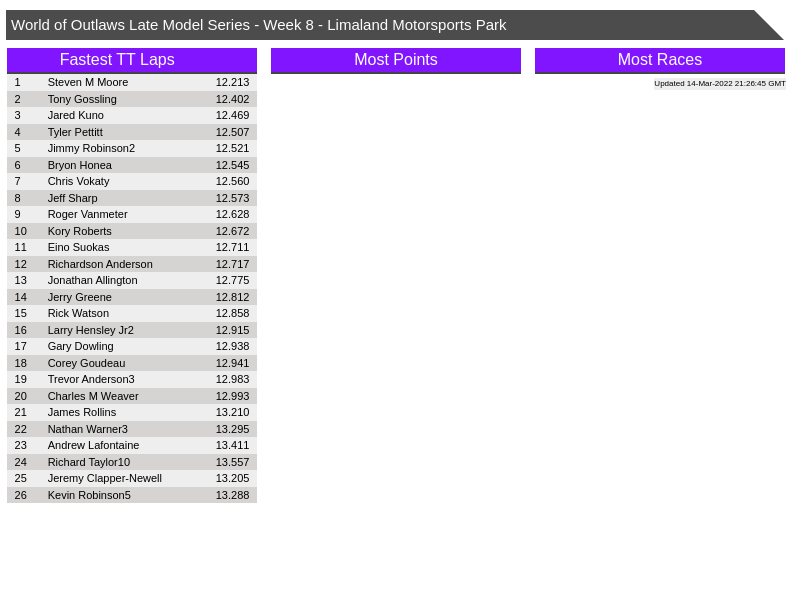Click the 12.213 lap time
Screen dimensions: 800x600
(232, 82)
